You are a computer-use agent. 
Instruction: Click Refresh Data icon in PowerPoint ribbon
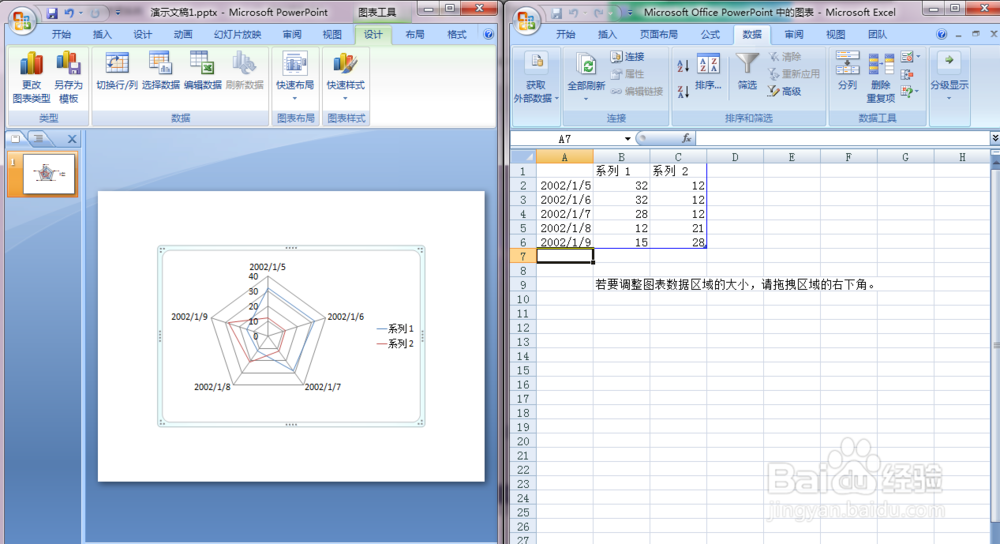point(244,71)
